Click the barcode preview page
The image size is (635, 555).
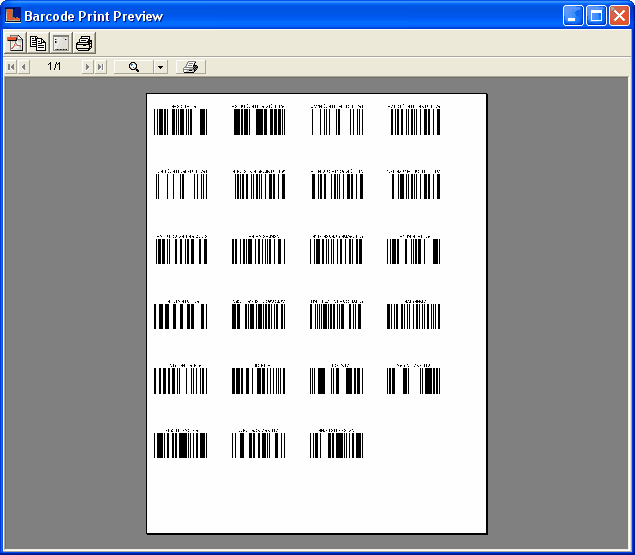316,313
